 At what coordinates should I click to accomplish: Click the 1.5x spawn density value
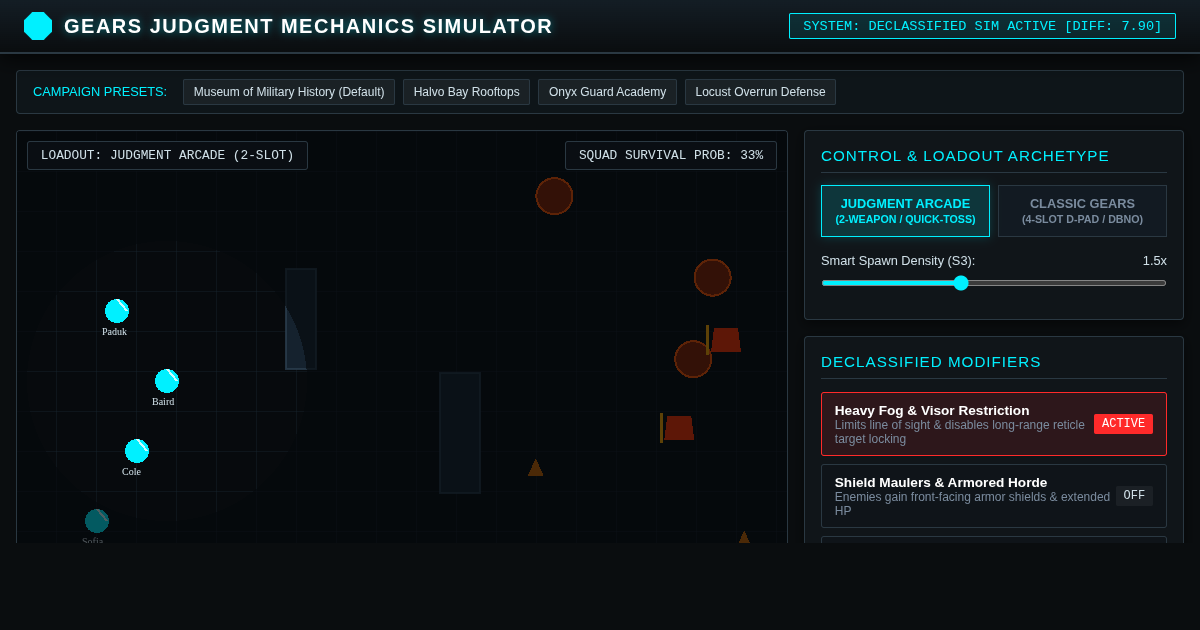coord(1155,260)
